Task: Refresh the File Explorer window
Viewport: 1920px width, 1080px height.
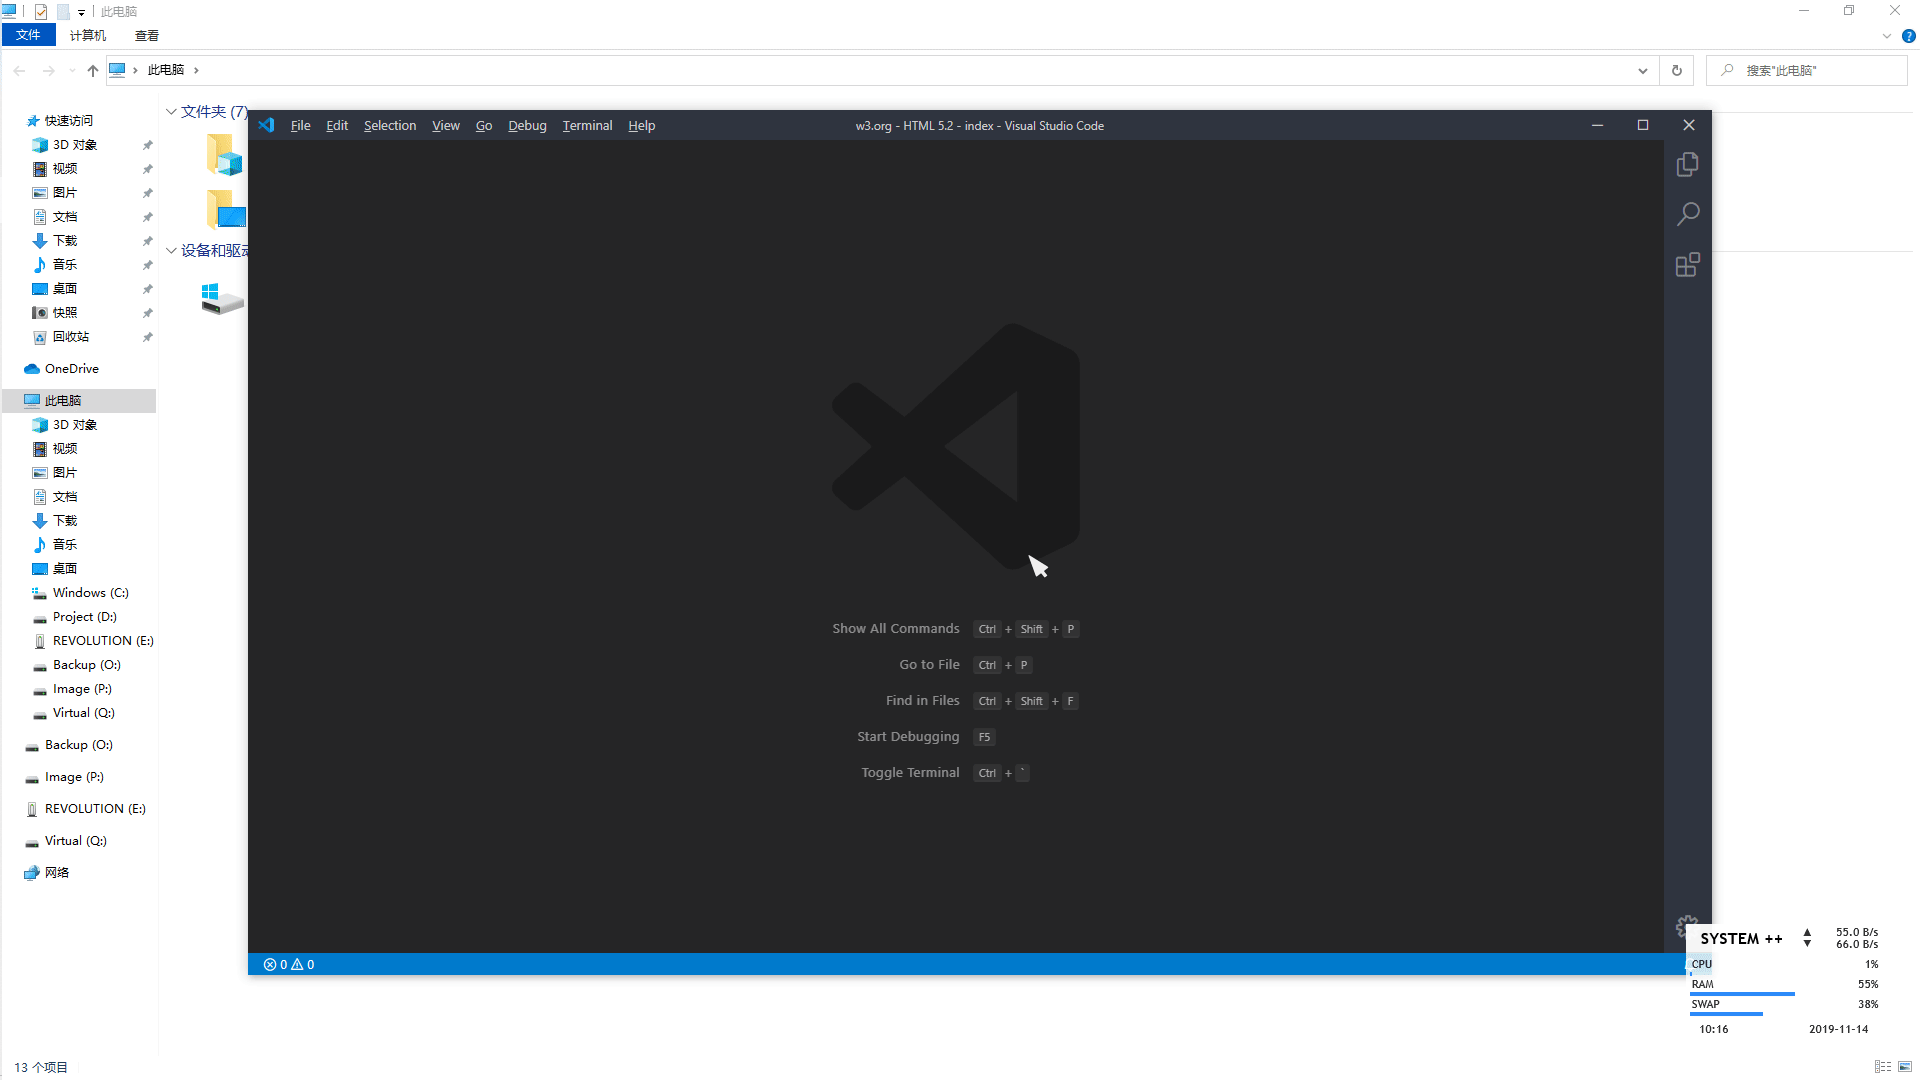Action: pos(1677,70)
